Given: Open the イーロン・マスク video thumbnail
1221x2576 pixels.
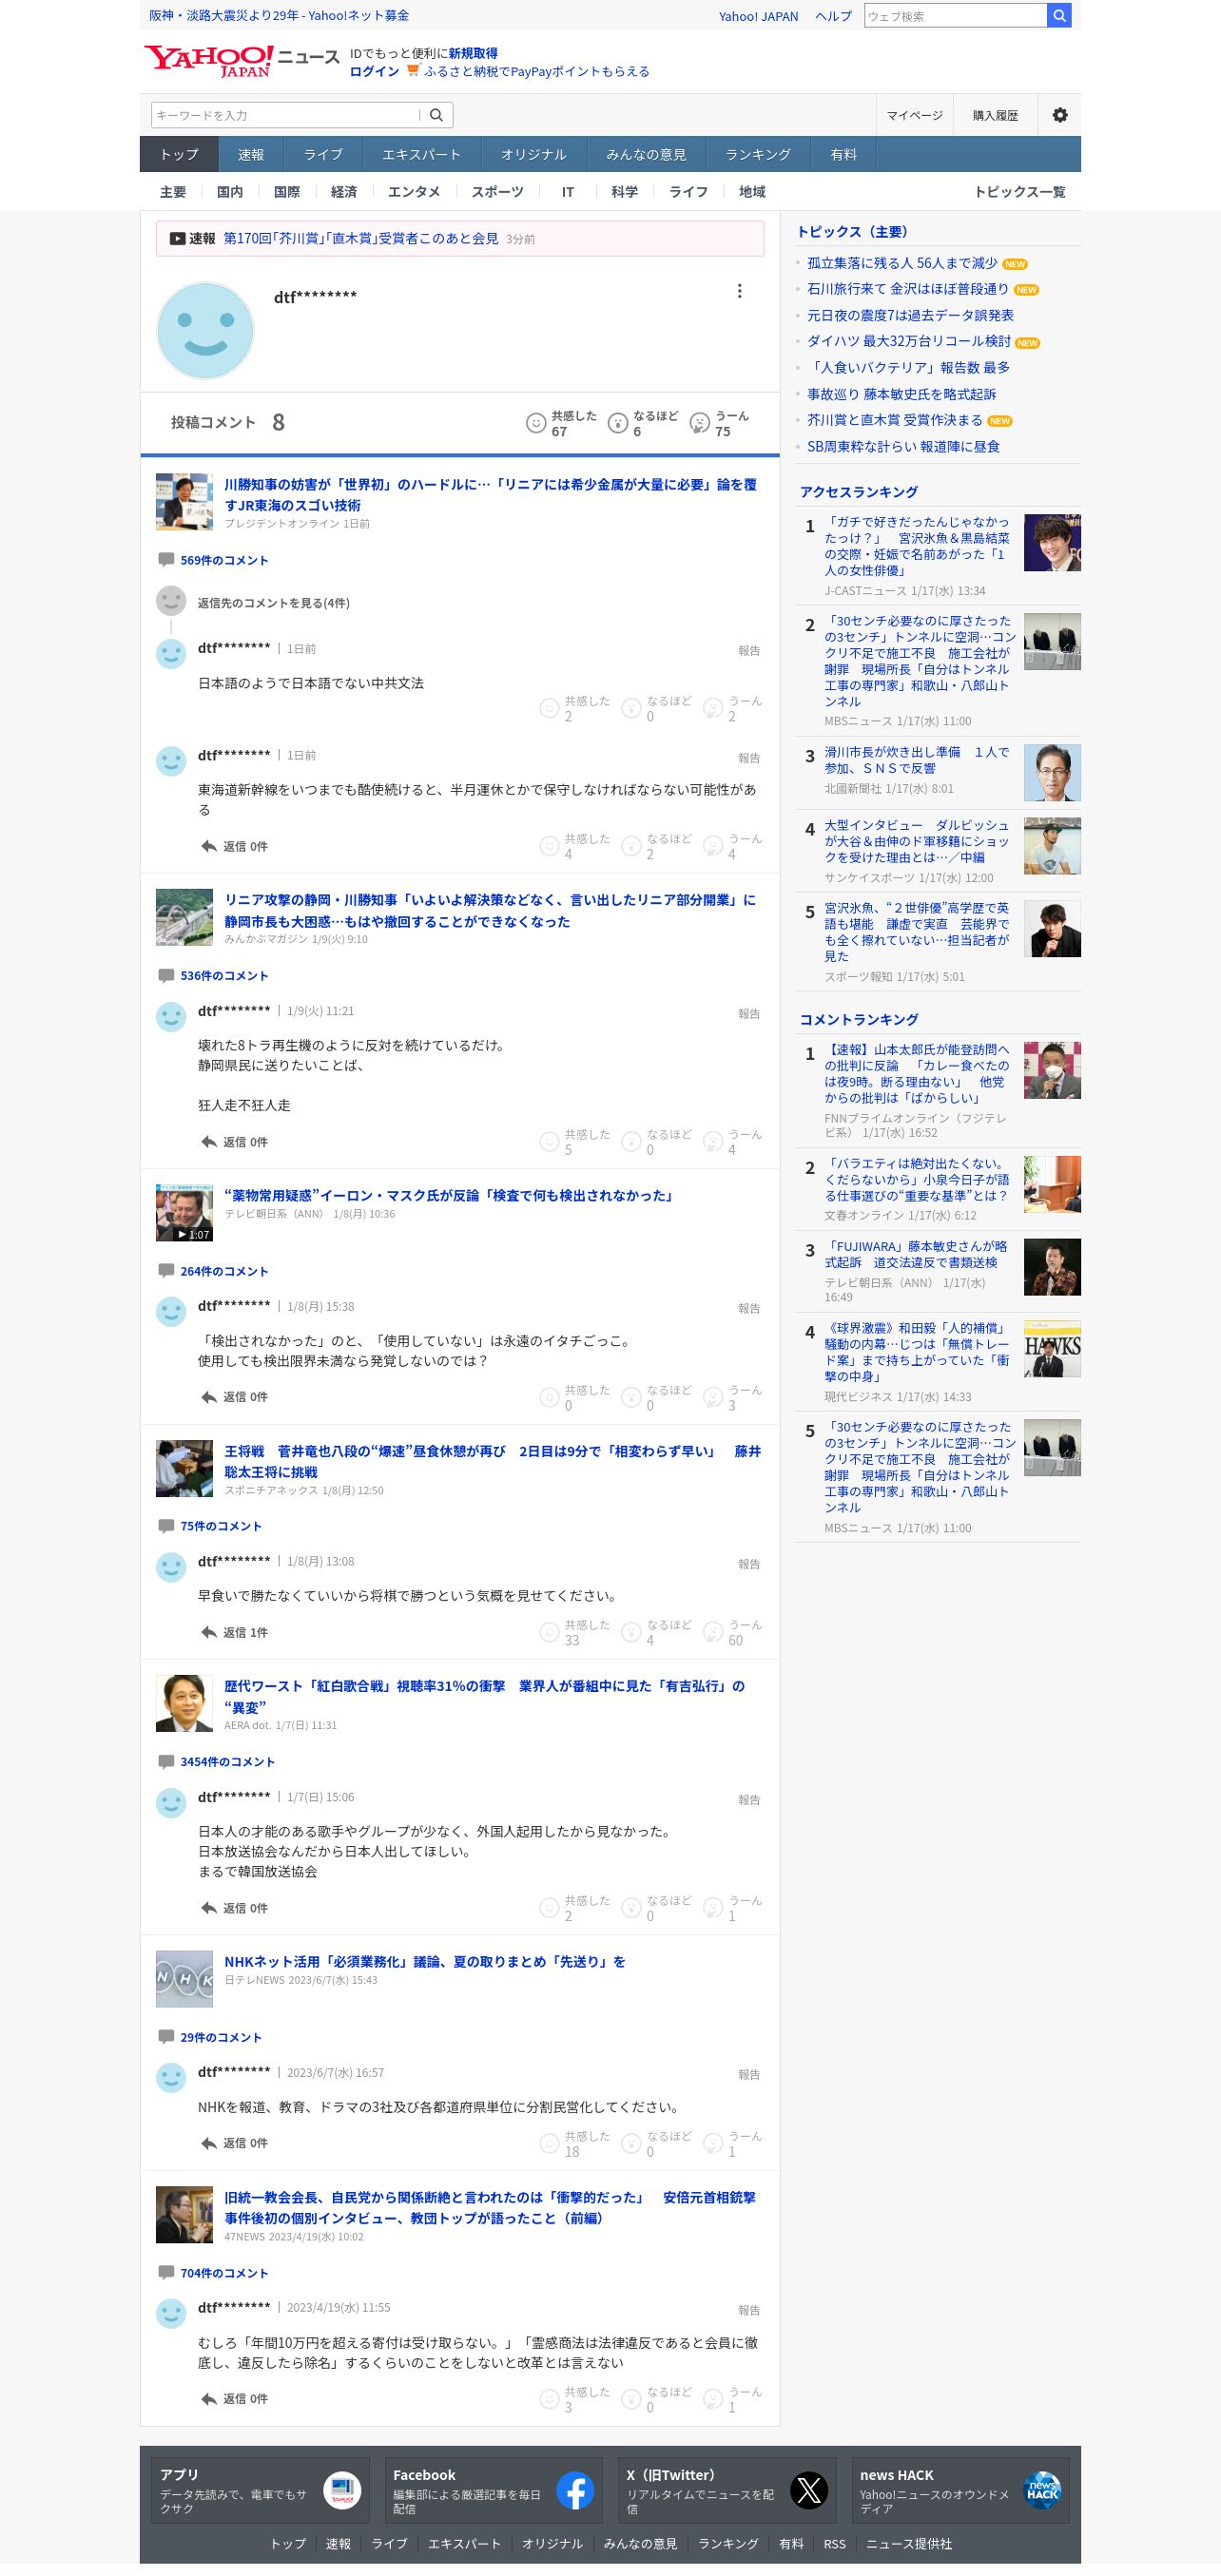Looking at the screenshot, I should 184,1213.
